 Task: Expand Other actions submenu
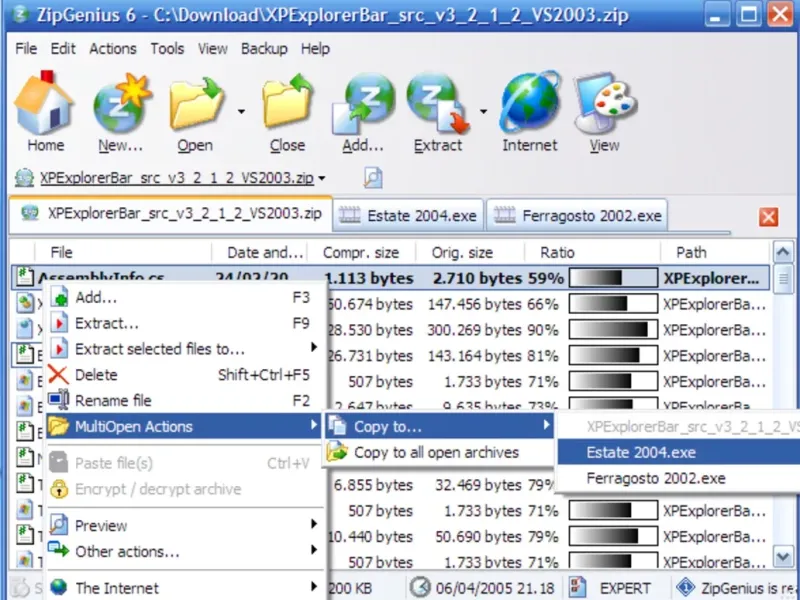(x=314, y=550)
